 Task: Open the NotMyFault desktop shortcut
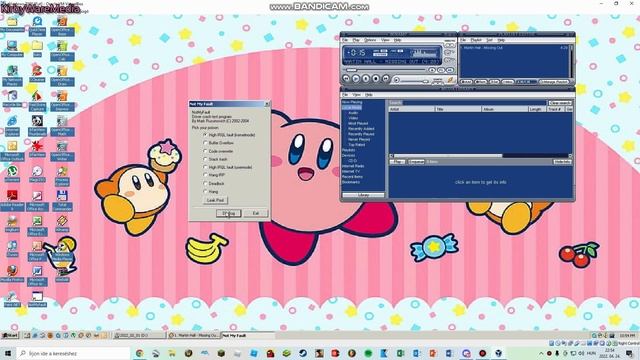37,299
